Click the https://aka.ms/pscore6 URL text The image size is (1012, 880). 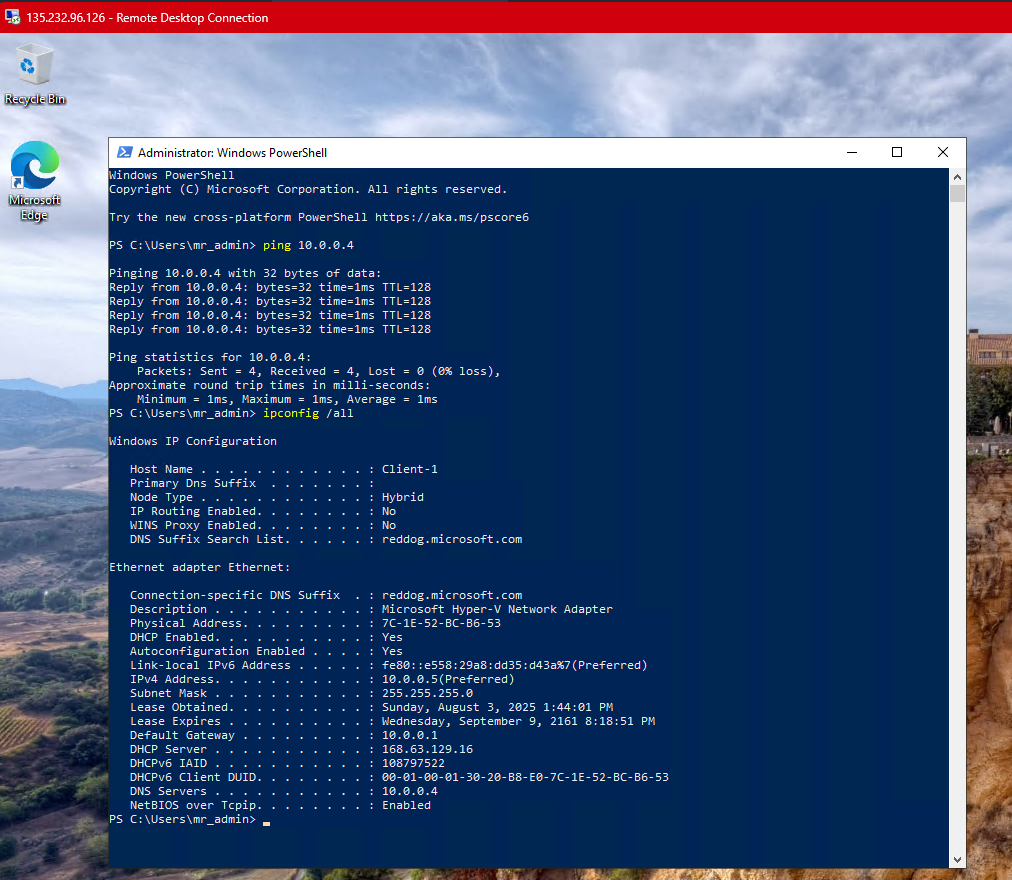452,218
